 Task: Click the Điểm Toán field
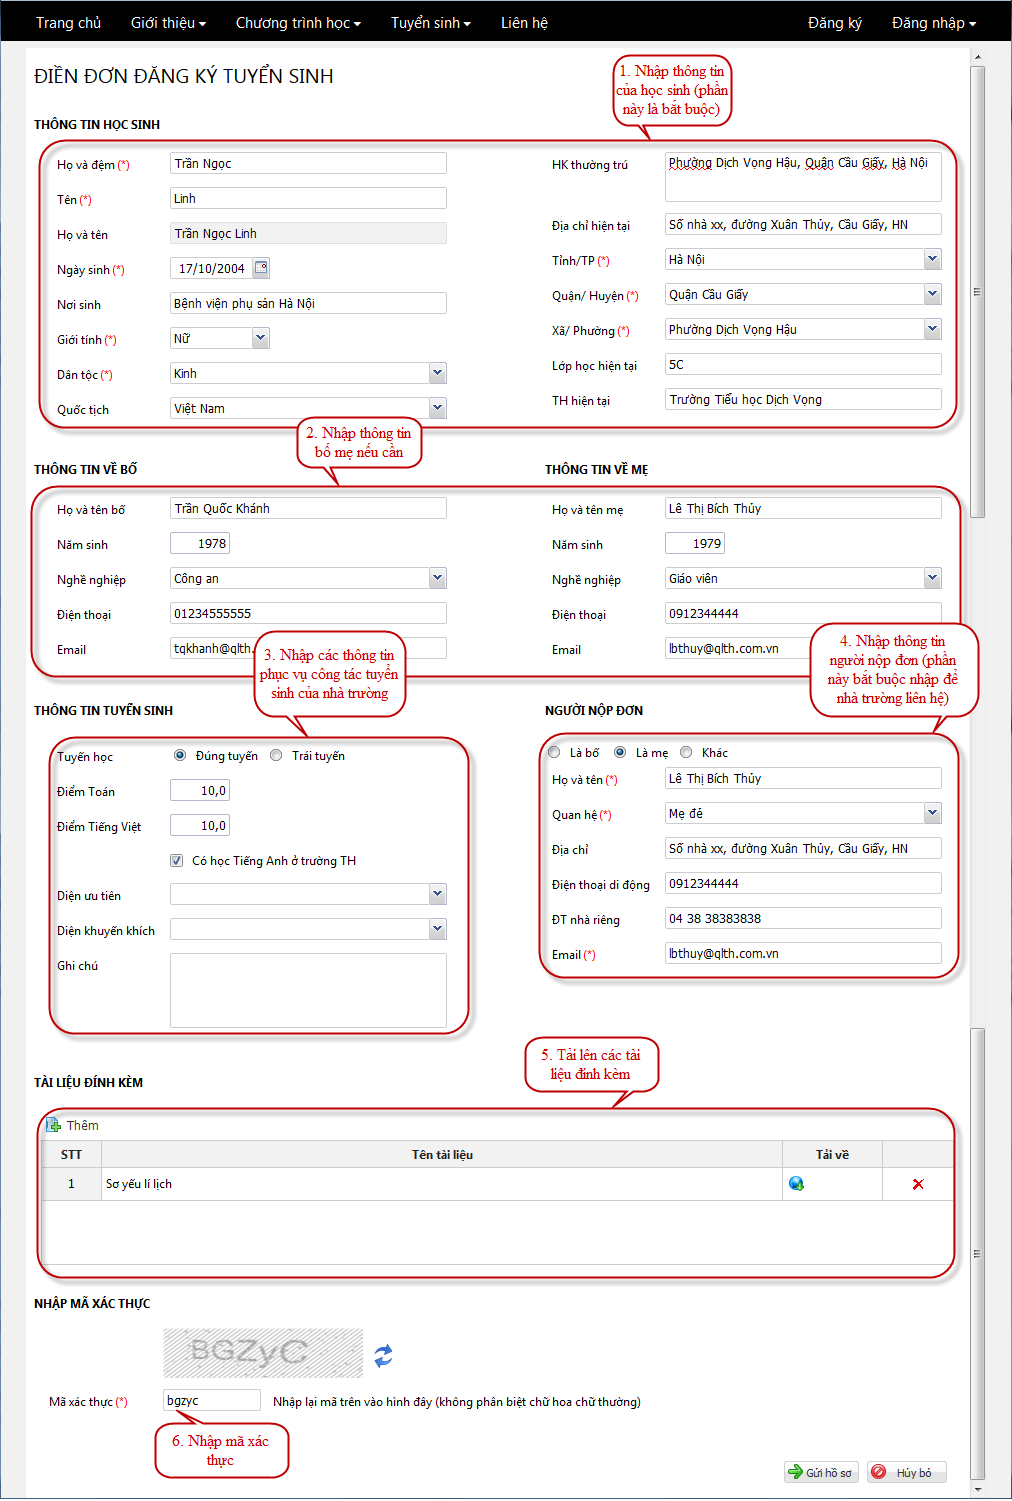coord(200,790)
